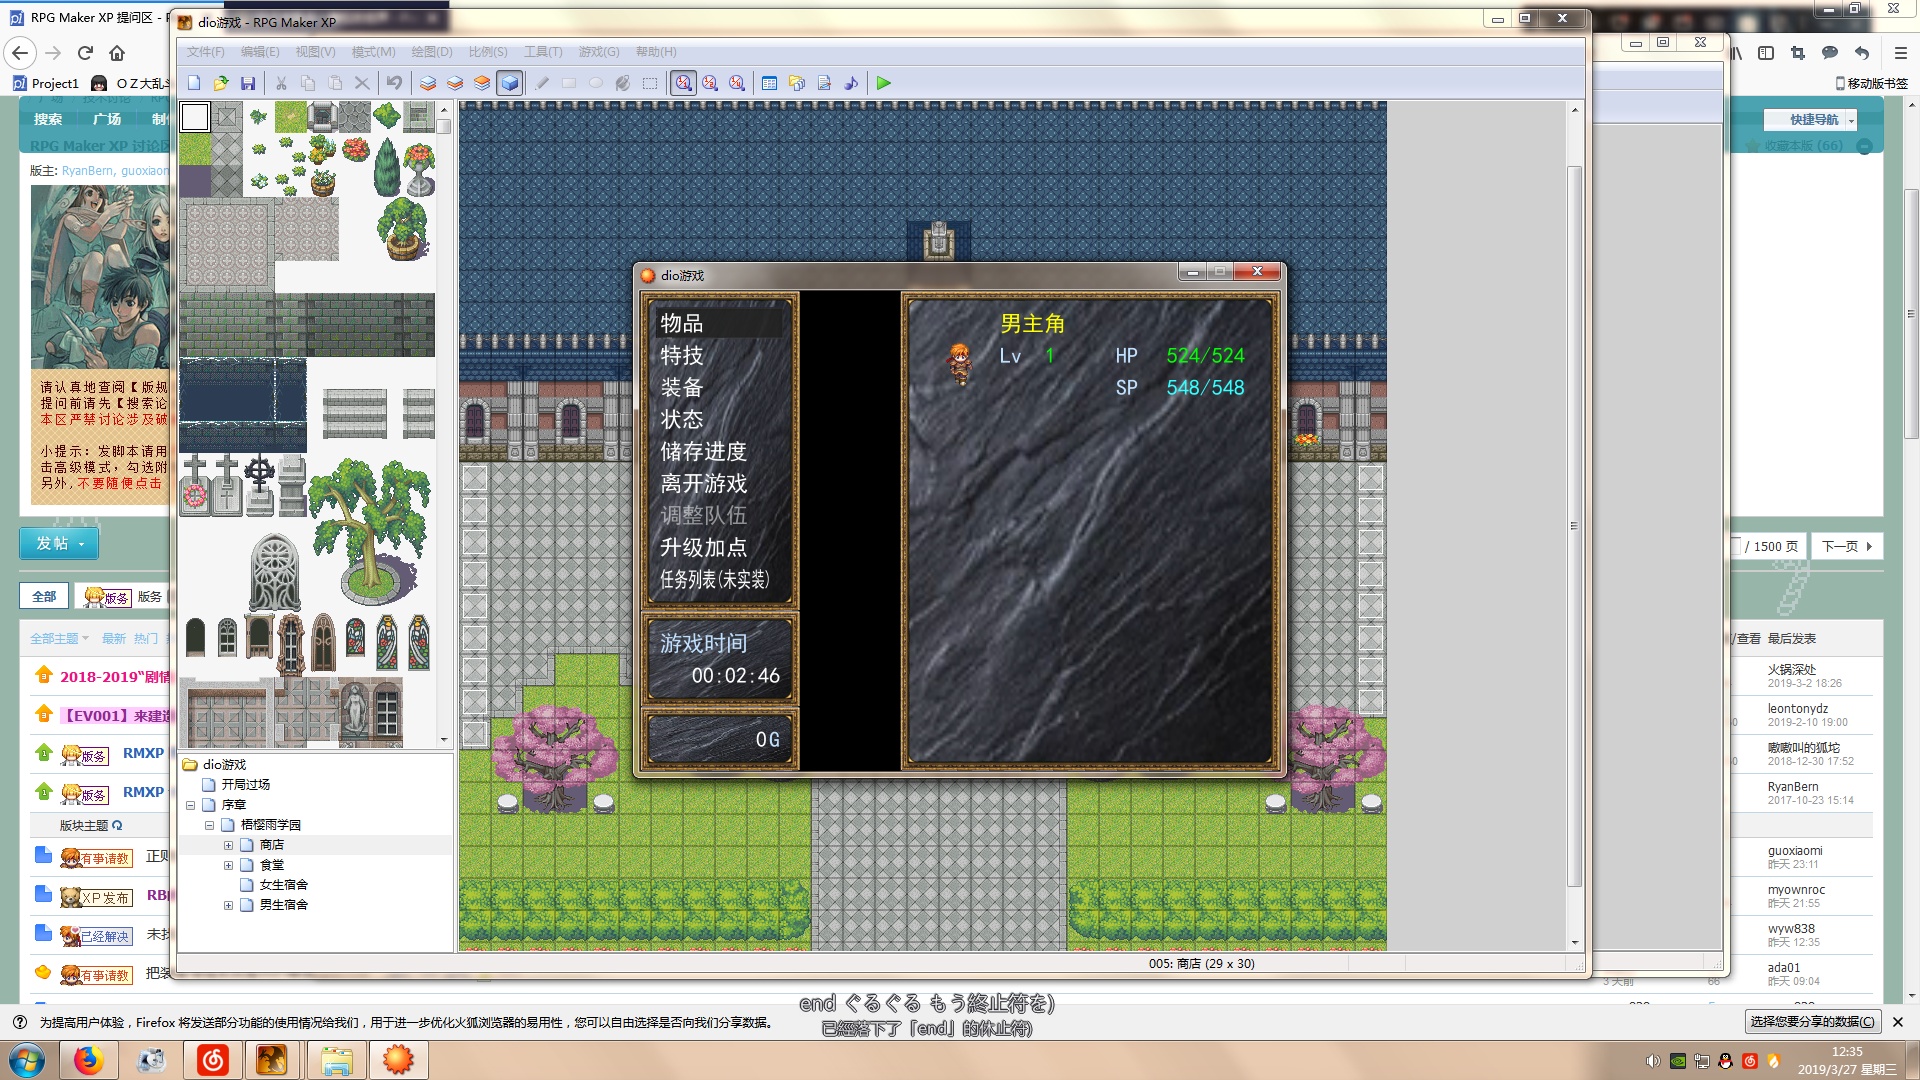Screen dimensions: 1920x1080
Task: Open the Materials manager folder icon
Action: point(797,83)
